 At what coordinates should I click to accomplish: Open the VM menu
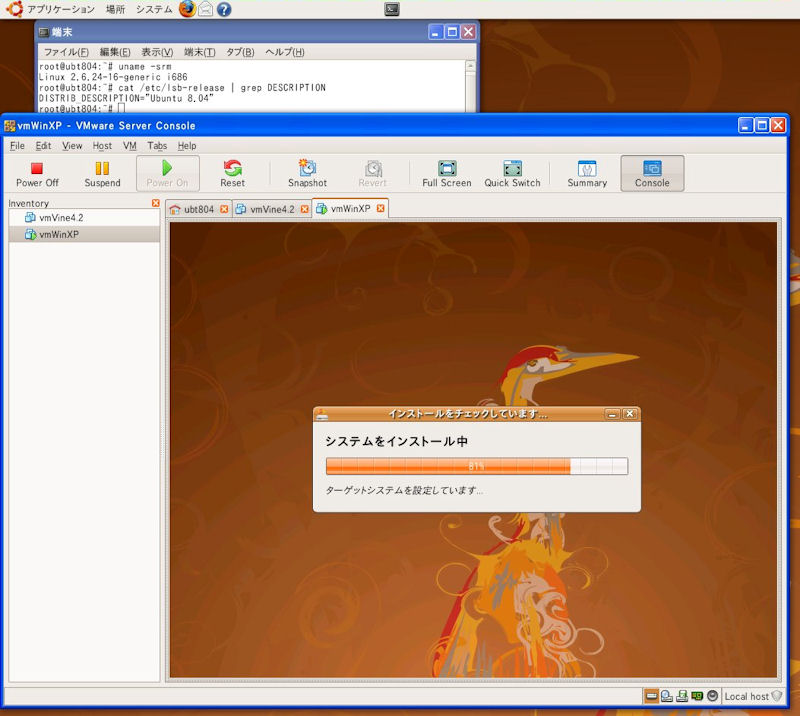point(130,146)
